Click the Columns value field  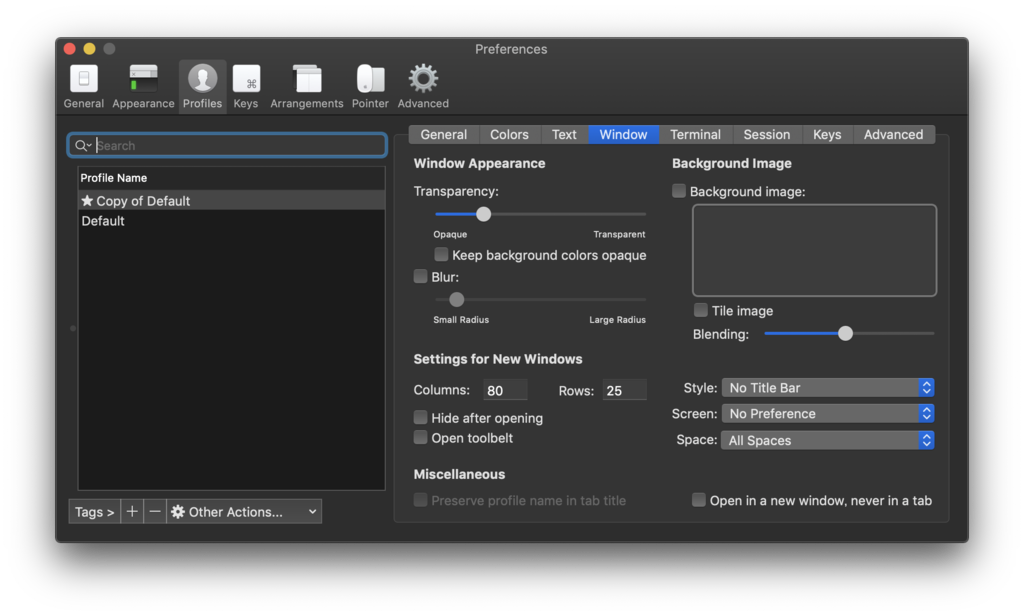point(505,390)
